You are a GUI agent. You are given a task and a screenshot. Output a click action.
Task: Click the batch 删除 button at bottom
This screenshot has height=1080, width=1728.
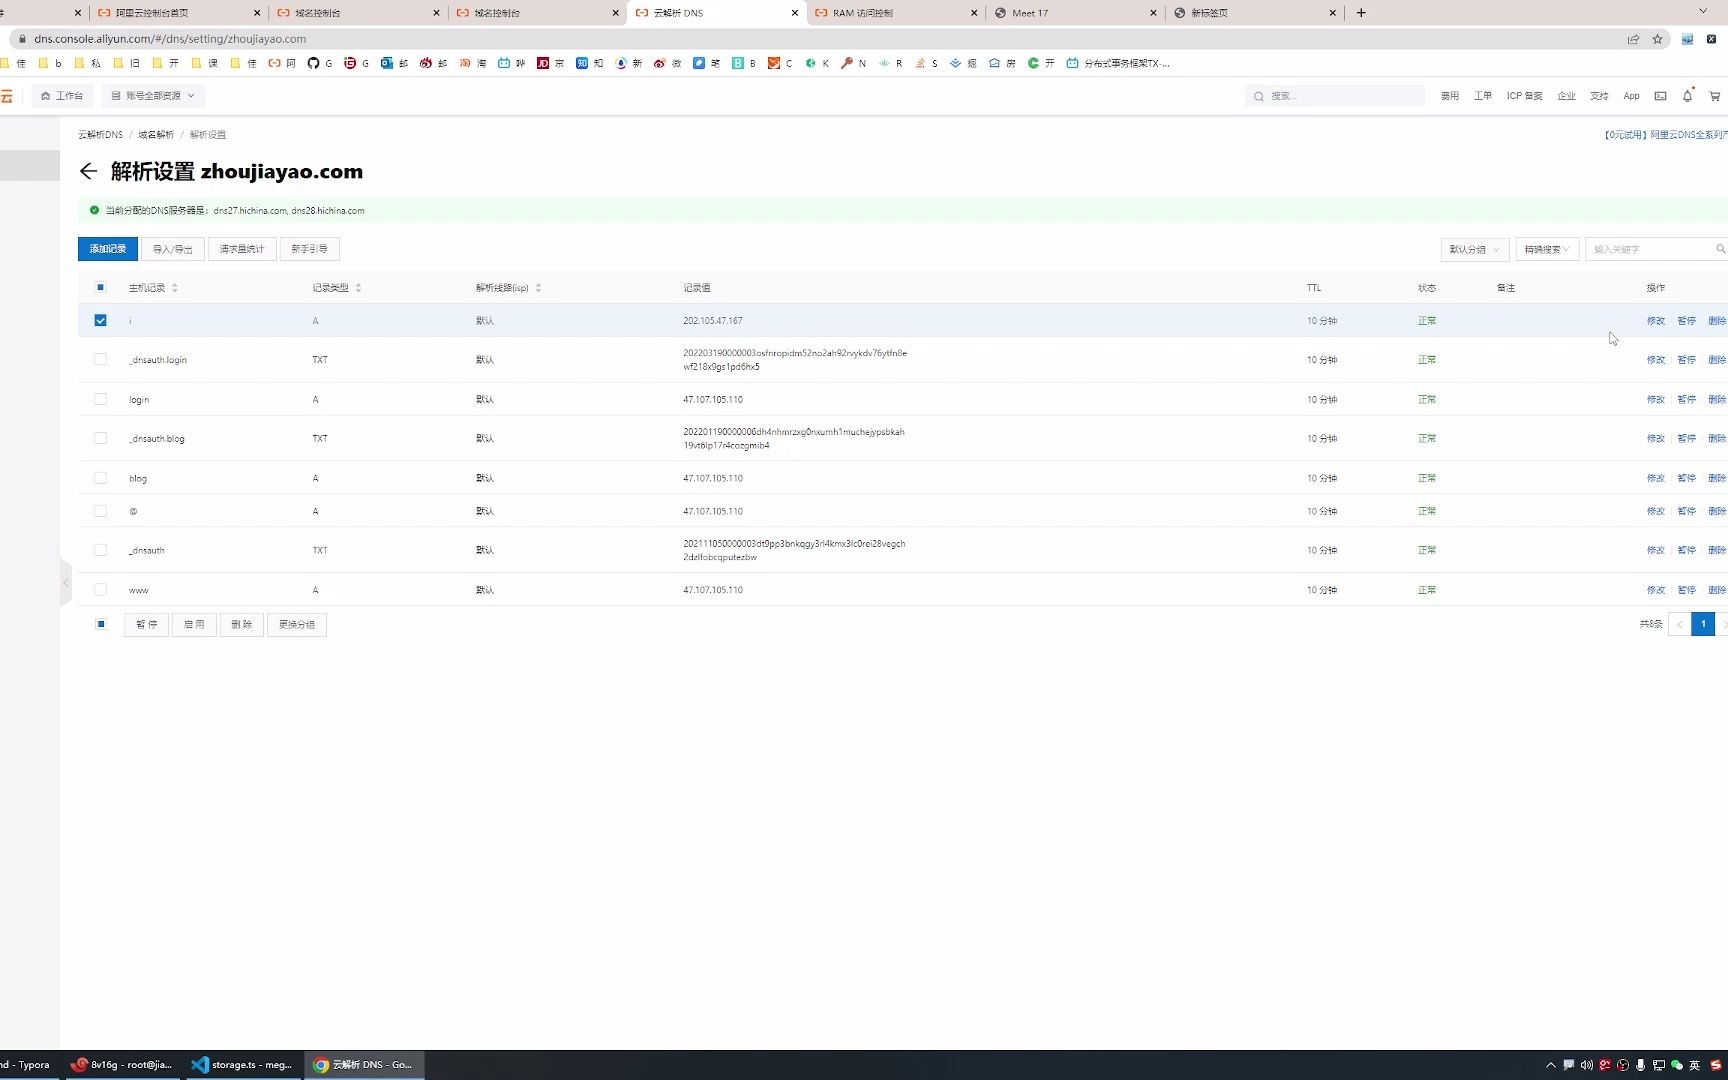click(242, 624)
